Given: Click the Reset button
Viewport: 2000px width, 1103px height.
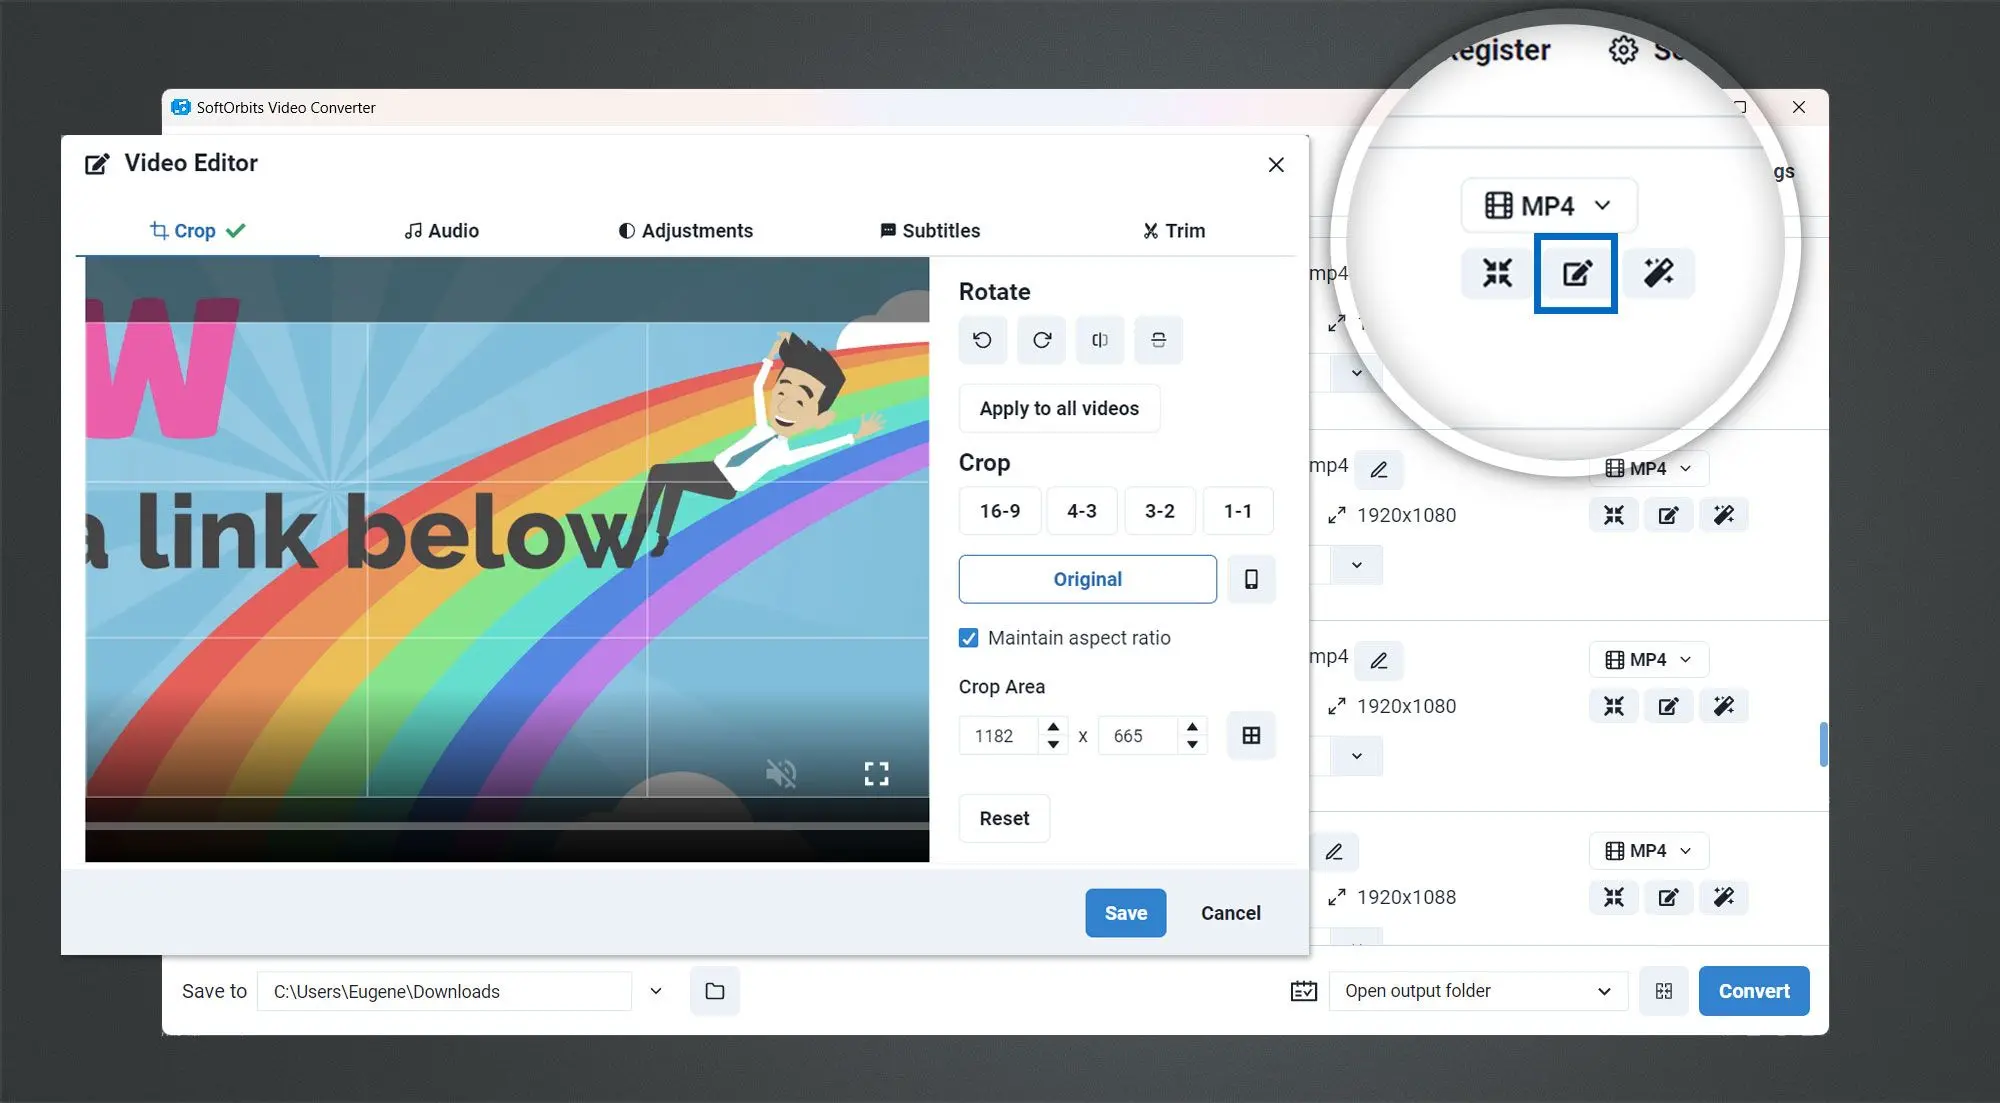Looking at the screenshot, I should [1005, 818].
